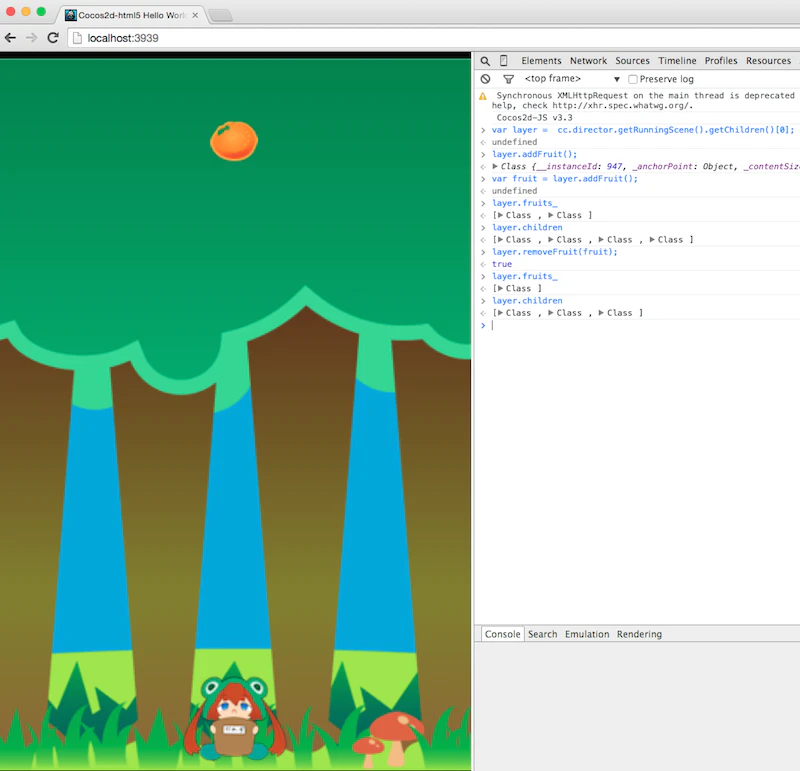The image size is (800, 771).
Task: Clear the console log
Action: pyautogui.click(x=485, y=79)
